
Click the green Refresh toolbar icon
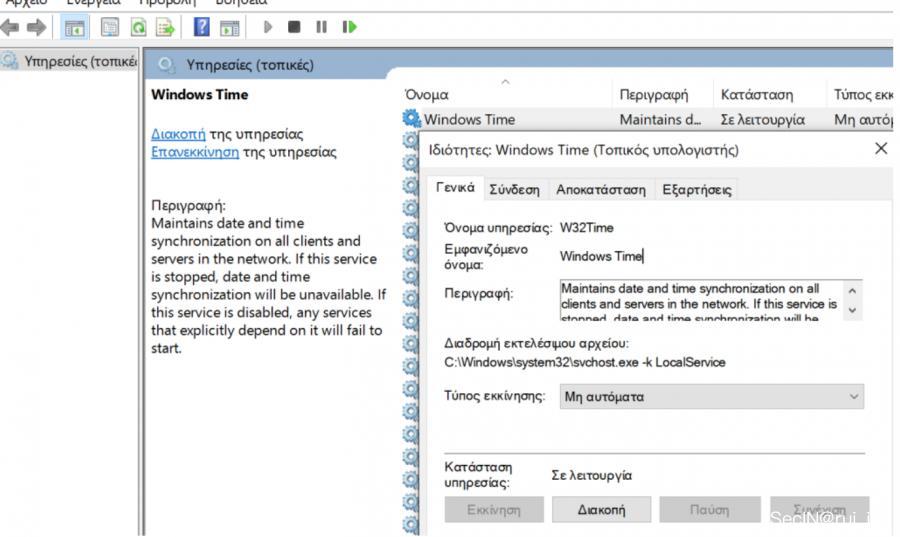coord(138,27)
